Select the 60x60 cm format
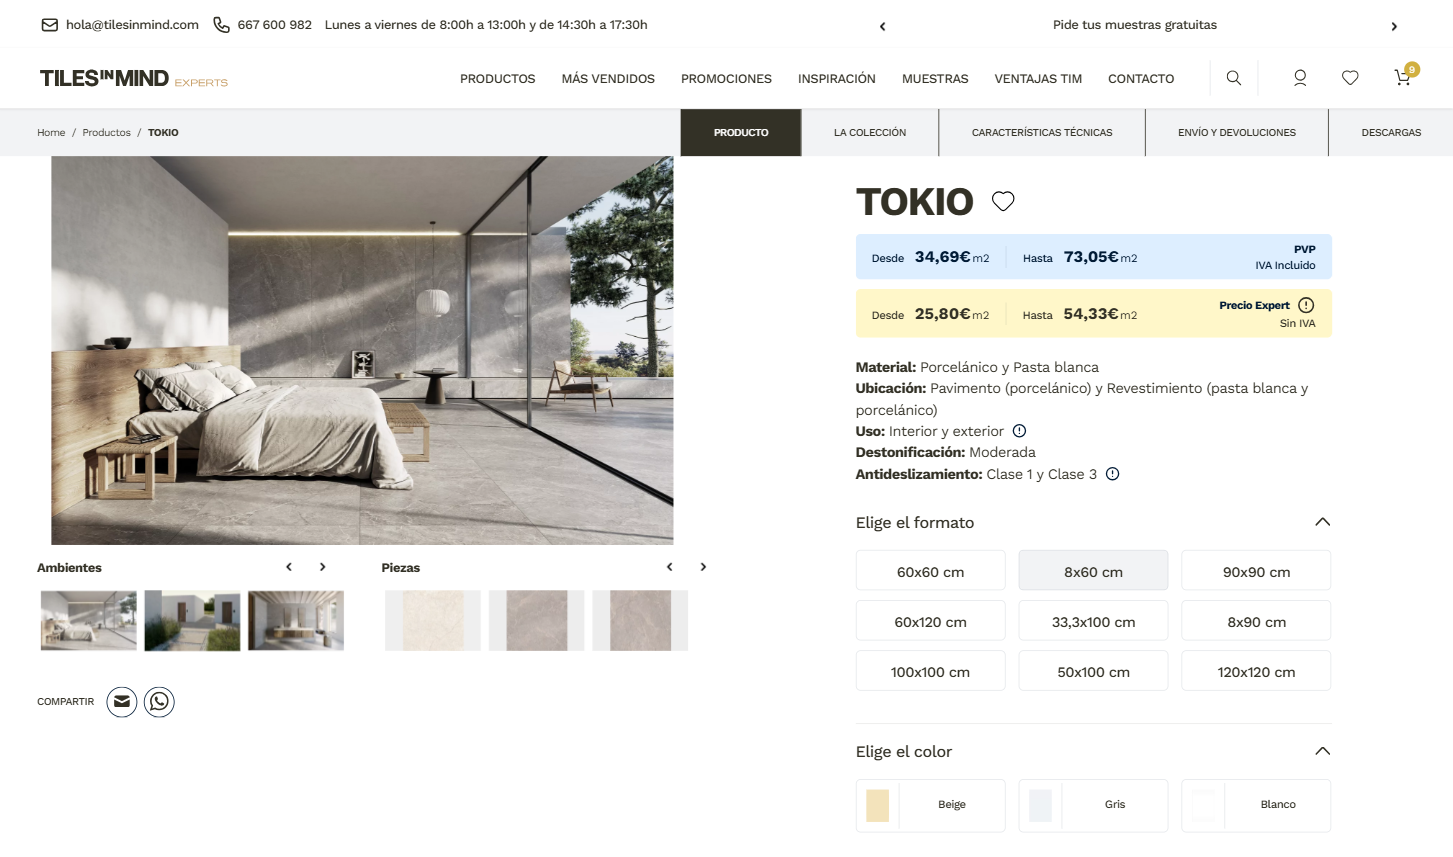This screenshot has width=1453, height=857. click(x=930, y=571)
